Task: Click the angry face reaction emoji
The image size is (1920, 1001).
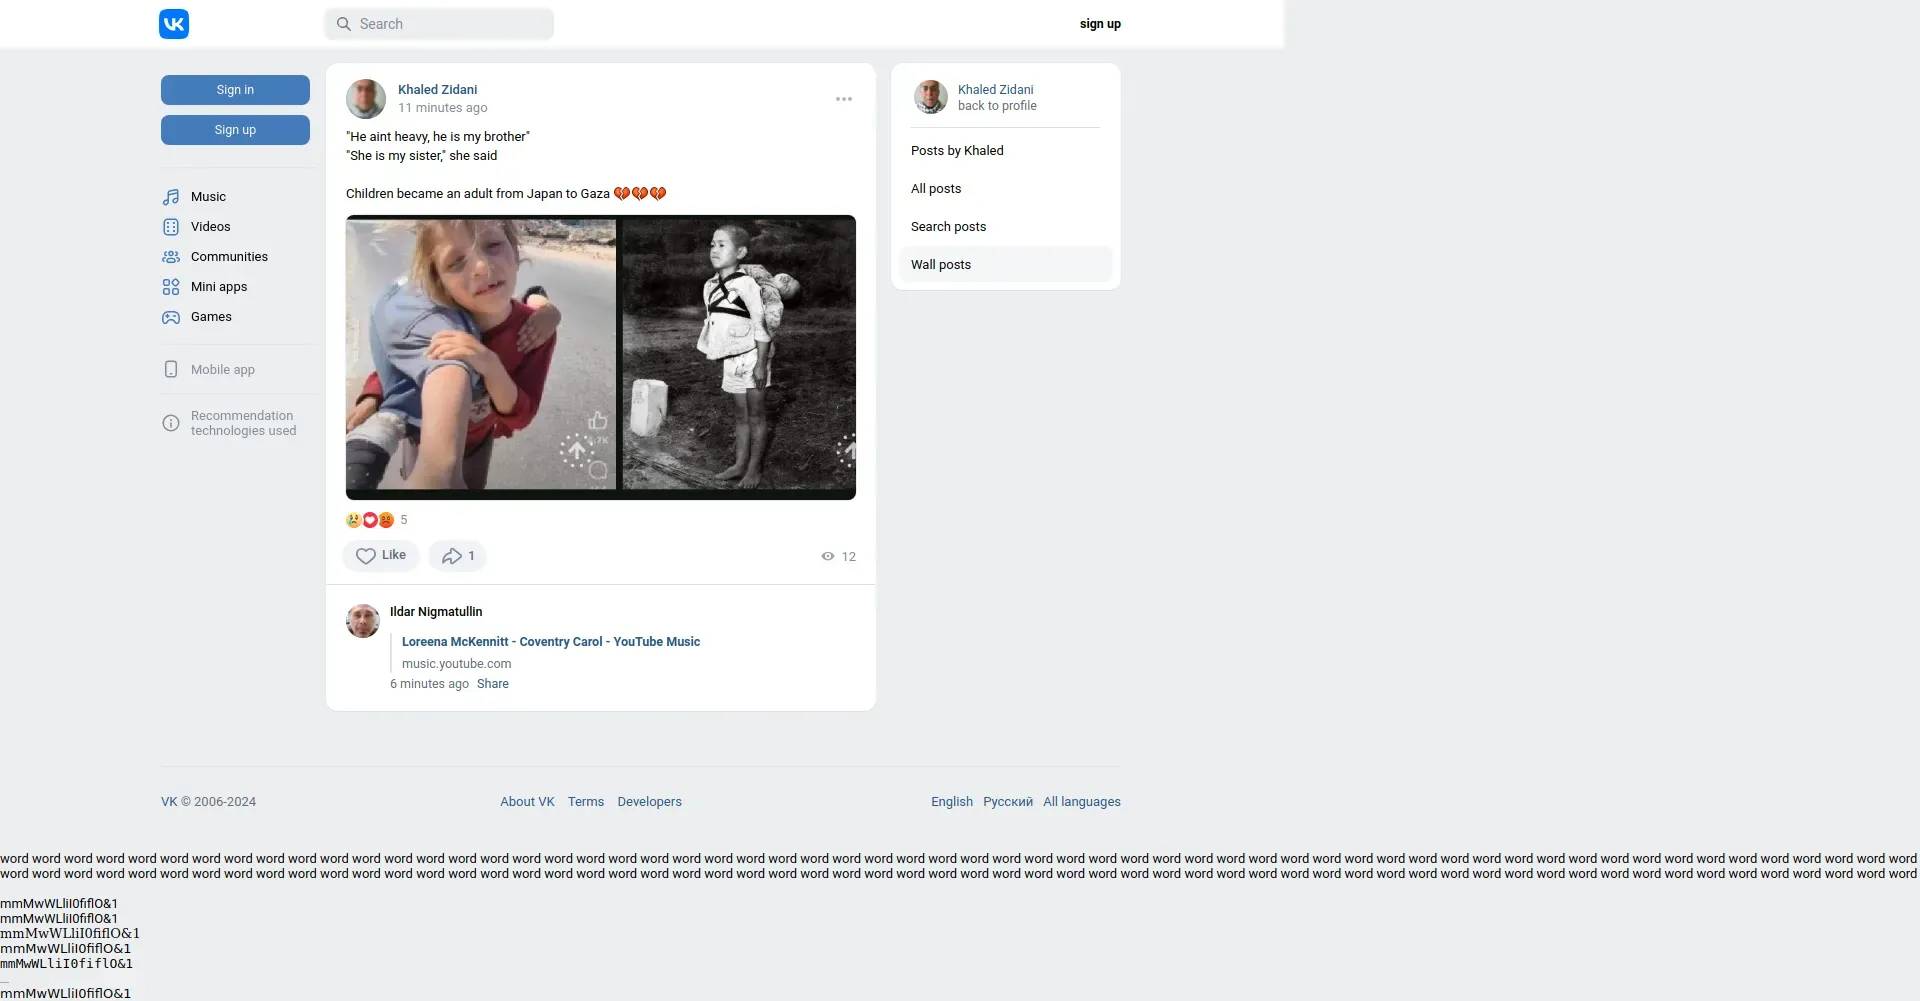Action: [386, 520]
